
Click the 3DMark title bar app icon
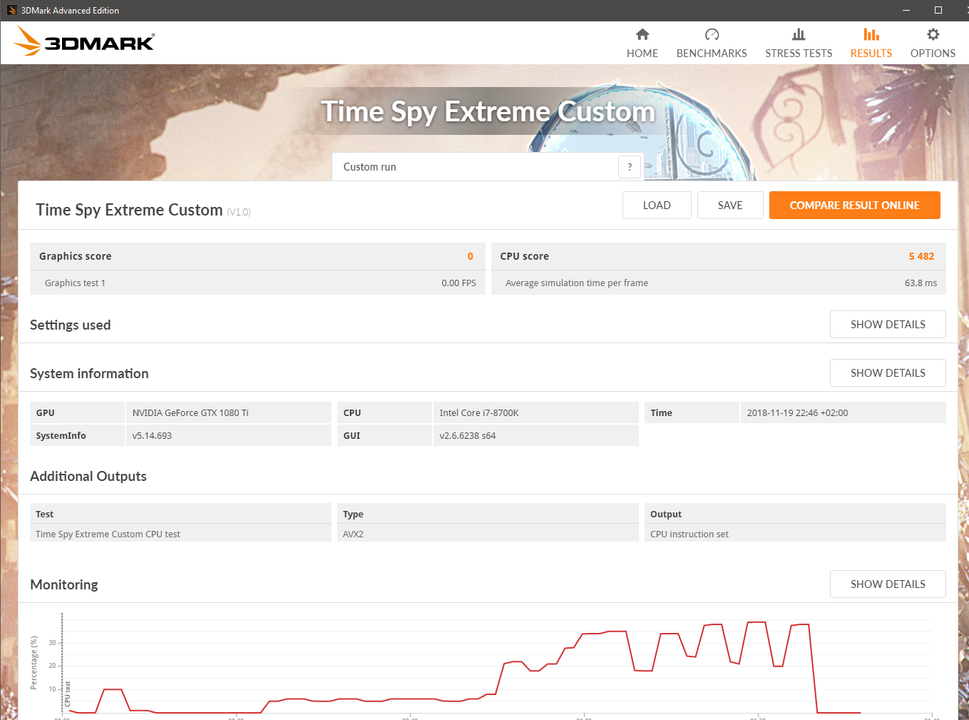click(11, 10)
